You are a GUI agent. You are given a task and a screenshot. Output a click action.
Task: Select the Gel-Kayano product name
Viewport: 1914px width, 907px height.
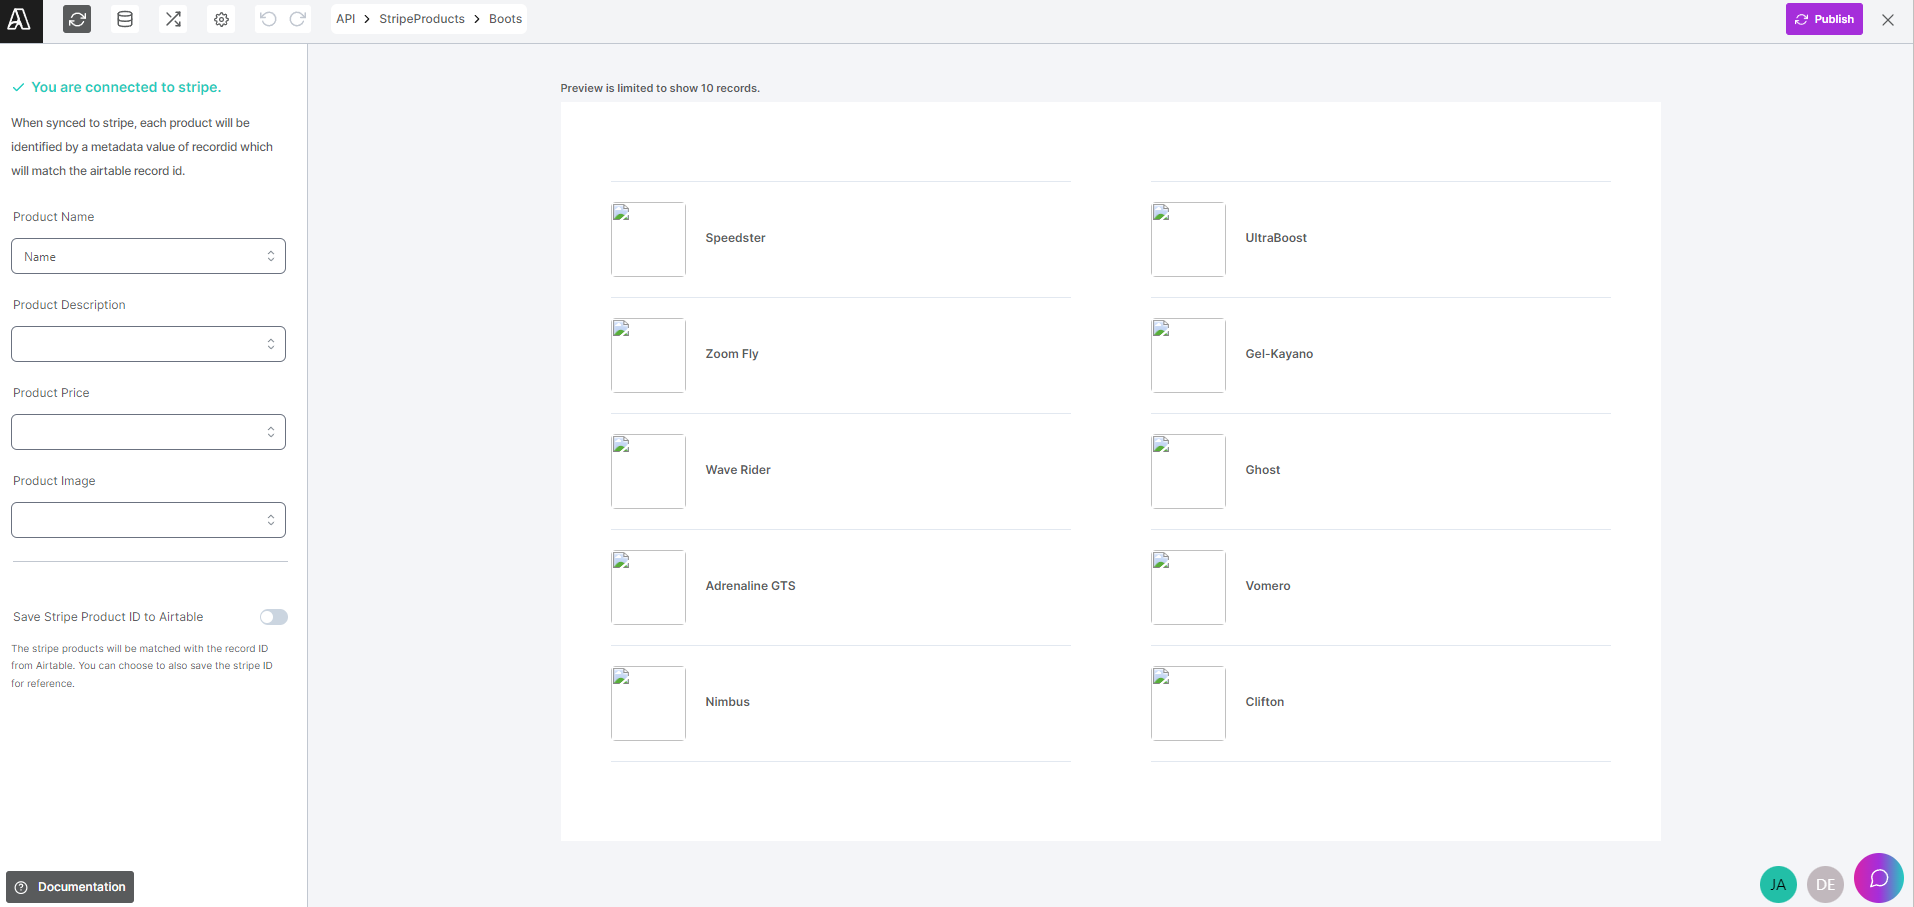(1279, 354)
